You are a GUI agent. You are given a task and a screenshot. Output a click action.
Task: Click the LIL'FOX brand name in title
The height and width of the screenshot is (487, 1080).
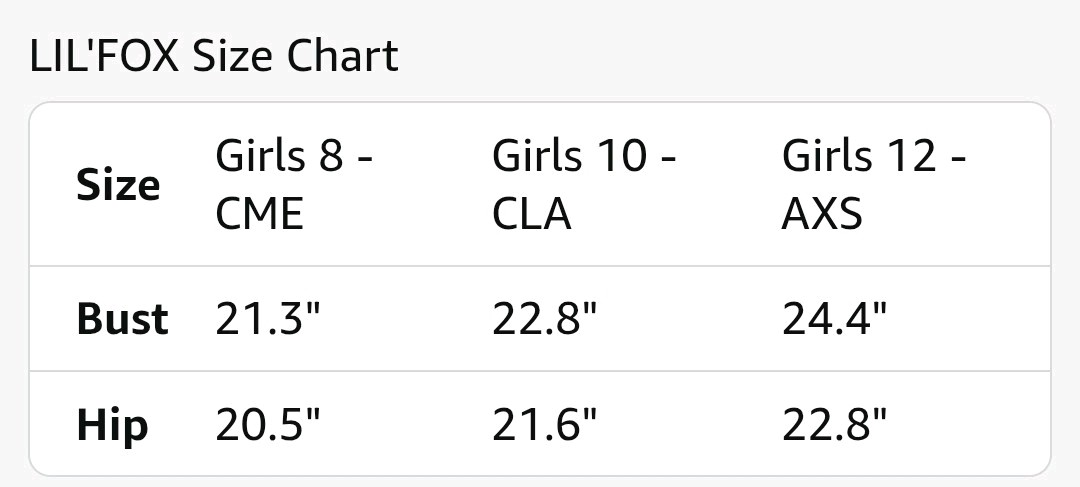(105, 56)
